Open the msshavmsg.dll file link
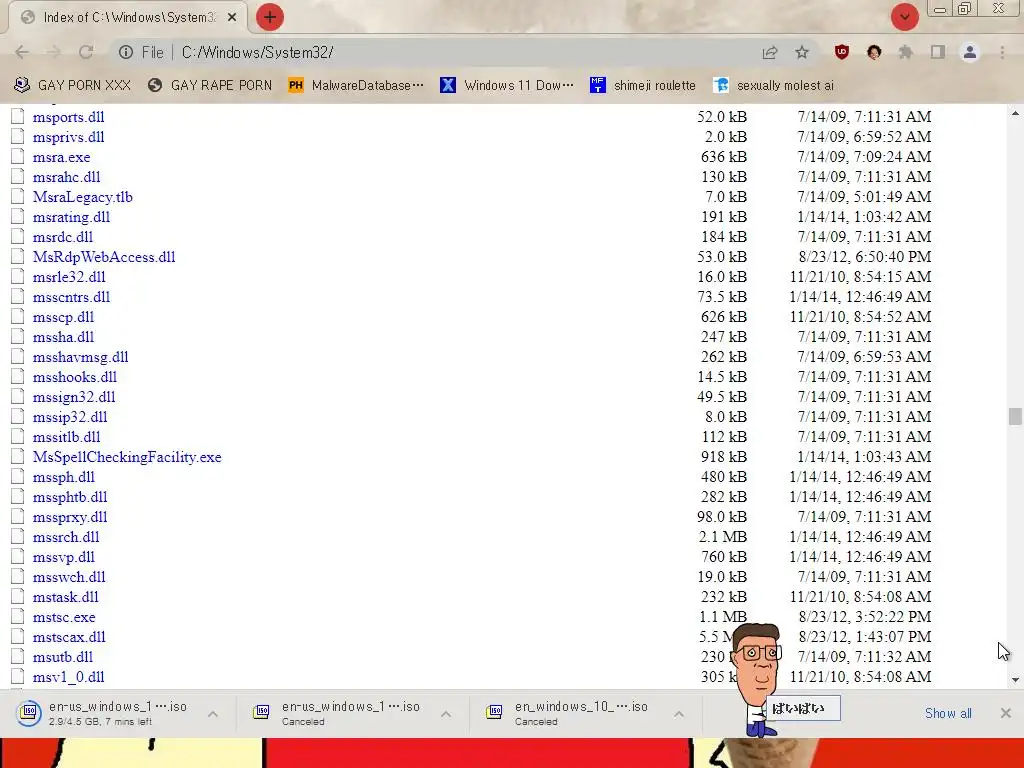This screenshot has height=768, width=1024. coord(80,357)
